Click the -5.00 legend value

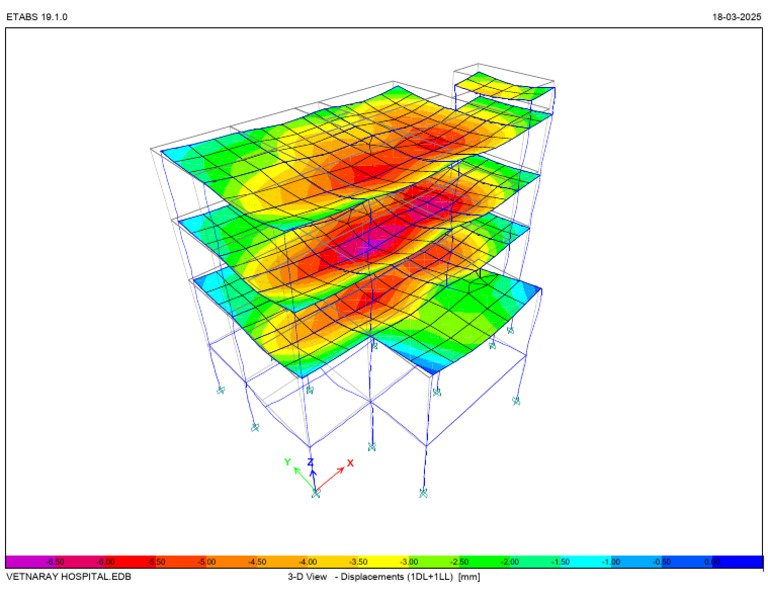(206, 562)
